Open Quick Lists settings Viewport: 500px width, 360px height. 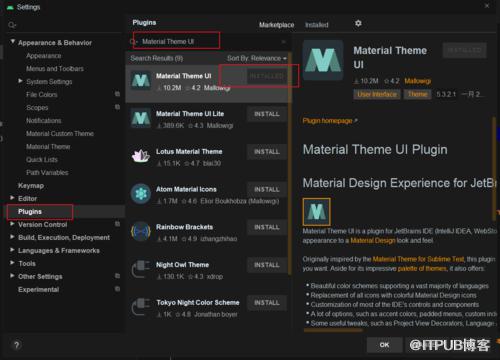42,160
